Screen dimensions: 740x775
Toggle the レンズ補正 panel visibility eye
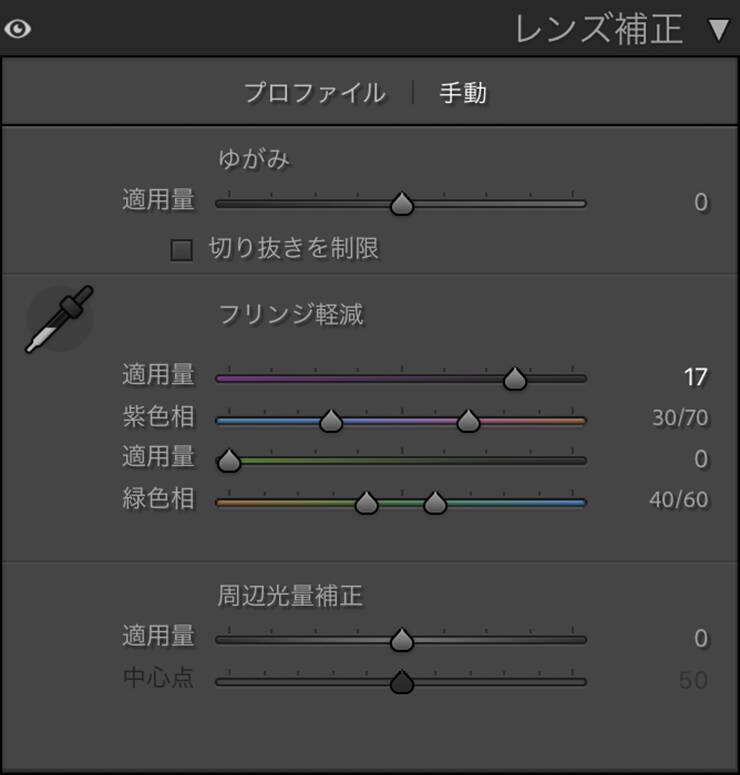(18, 29)
